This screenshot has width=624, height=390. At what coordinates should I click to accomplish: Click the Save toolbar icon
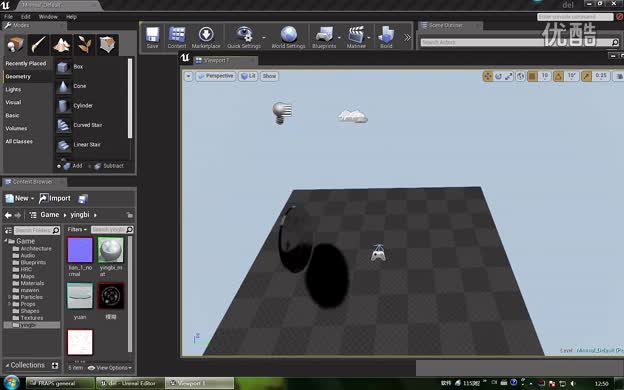(152, 37)
